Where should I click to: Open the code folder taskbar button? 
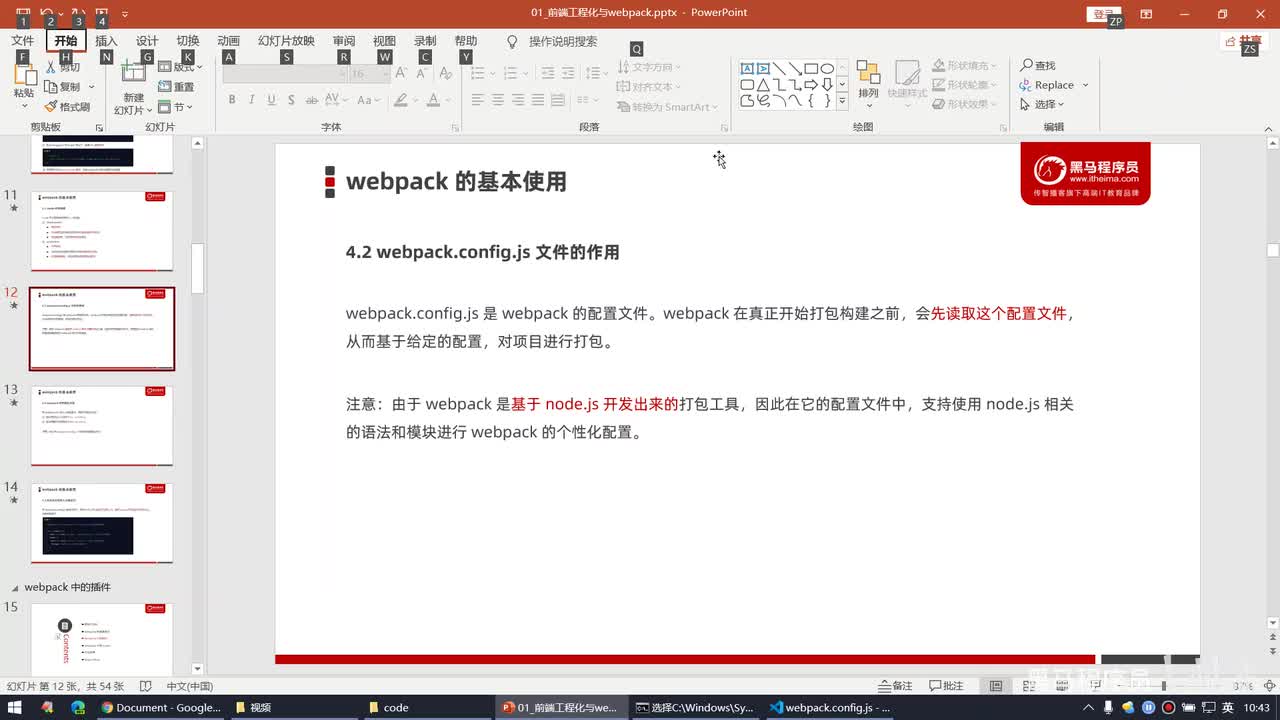point(427,707)
